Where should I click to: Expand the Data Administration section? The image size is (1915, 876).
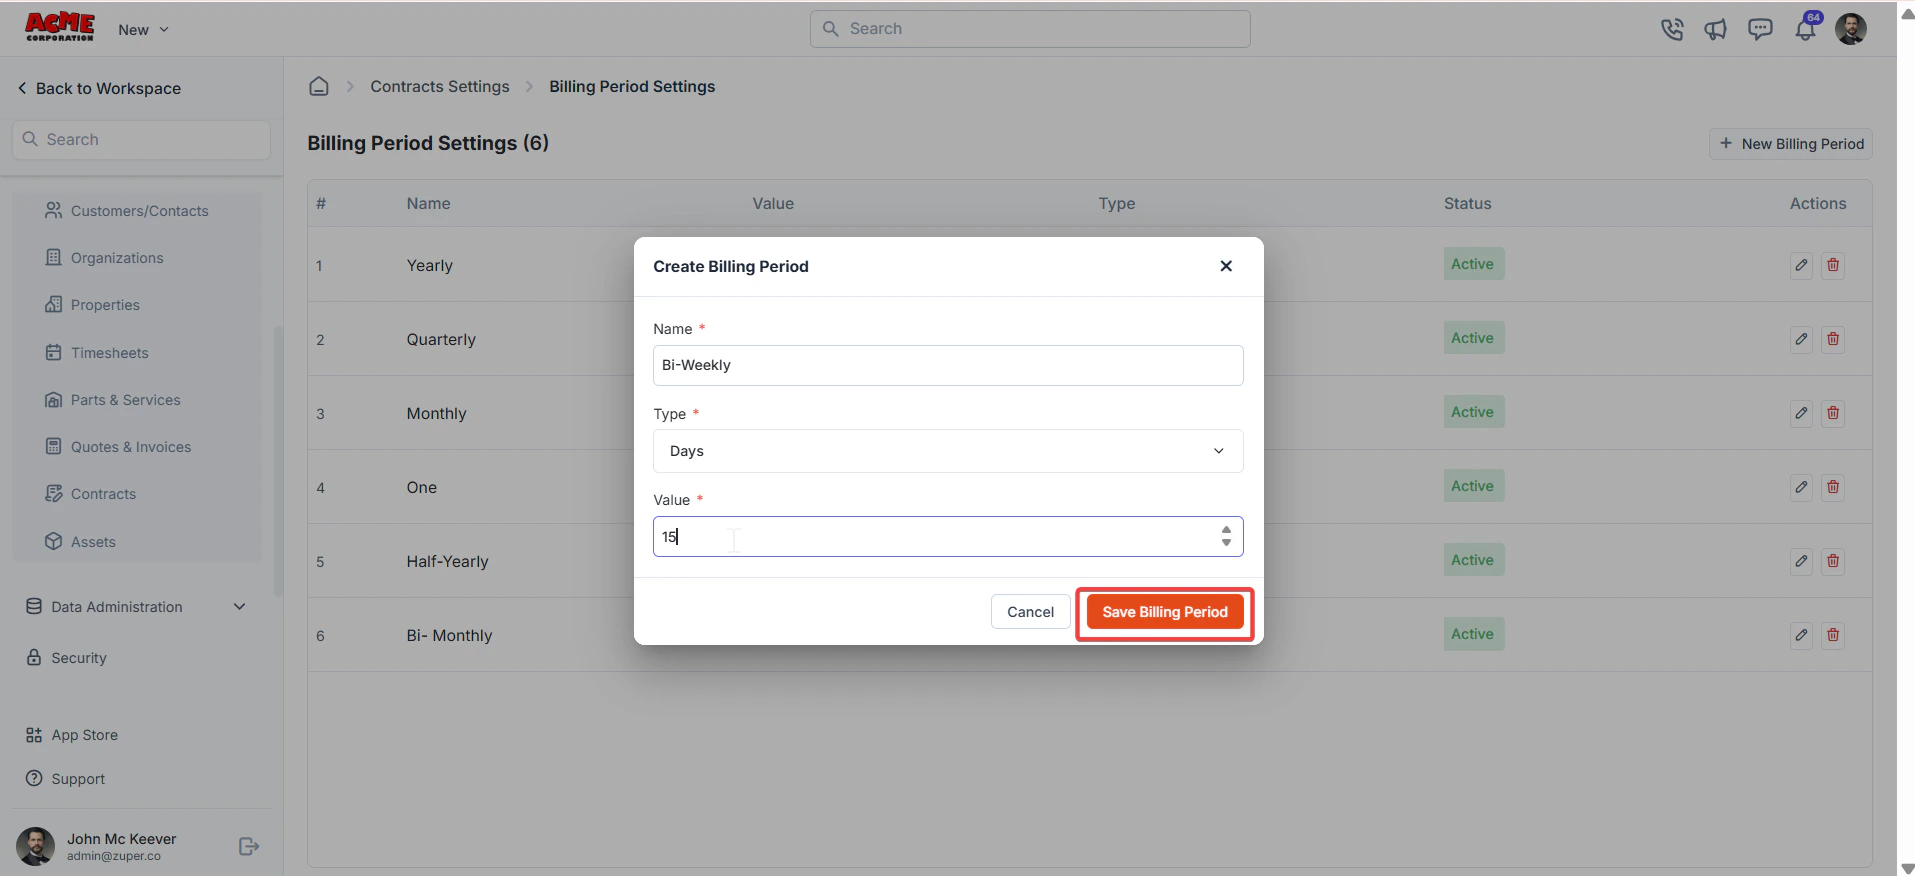pyautogui.click(x=136, y=607)
